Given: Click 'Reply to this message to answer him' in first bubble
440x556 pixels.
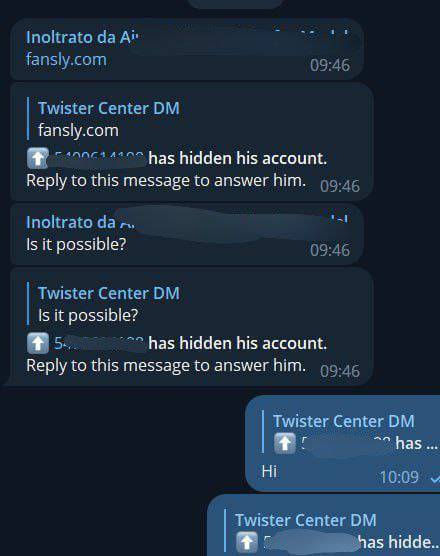Looking at the screenshot, I should pyautogui.click(x=166, y=181).
